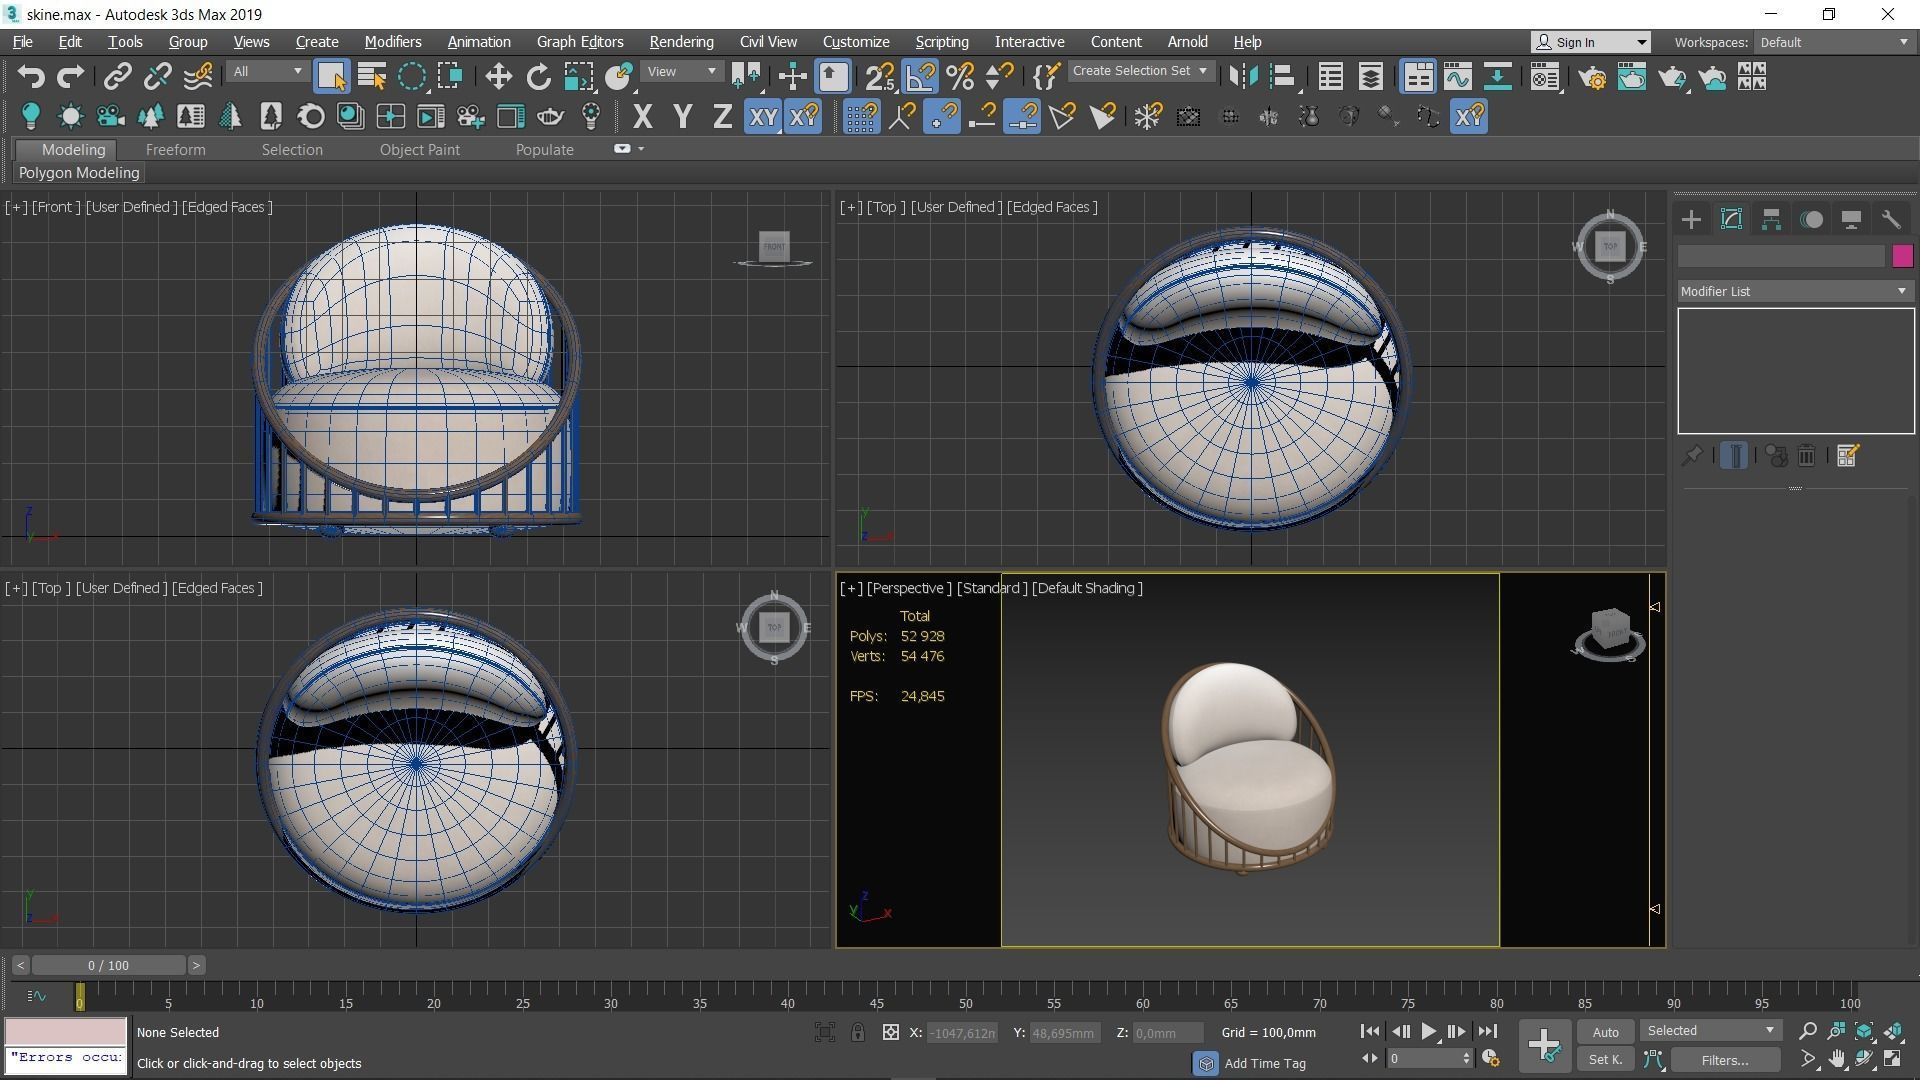Click the Redo arrow icon

point(70,77)
